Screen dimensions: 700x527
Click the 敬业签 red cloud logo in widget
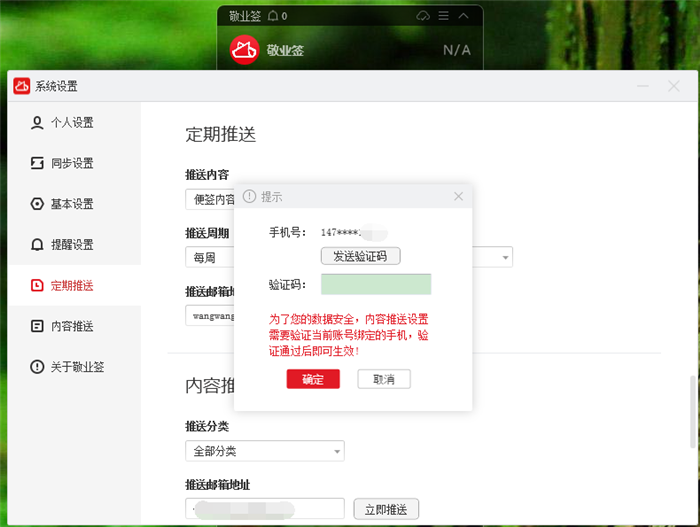coord(244,50)
